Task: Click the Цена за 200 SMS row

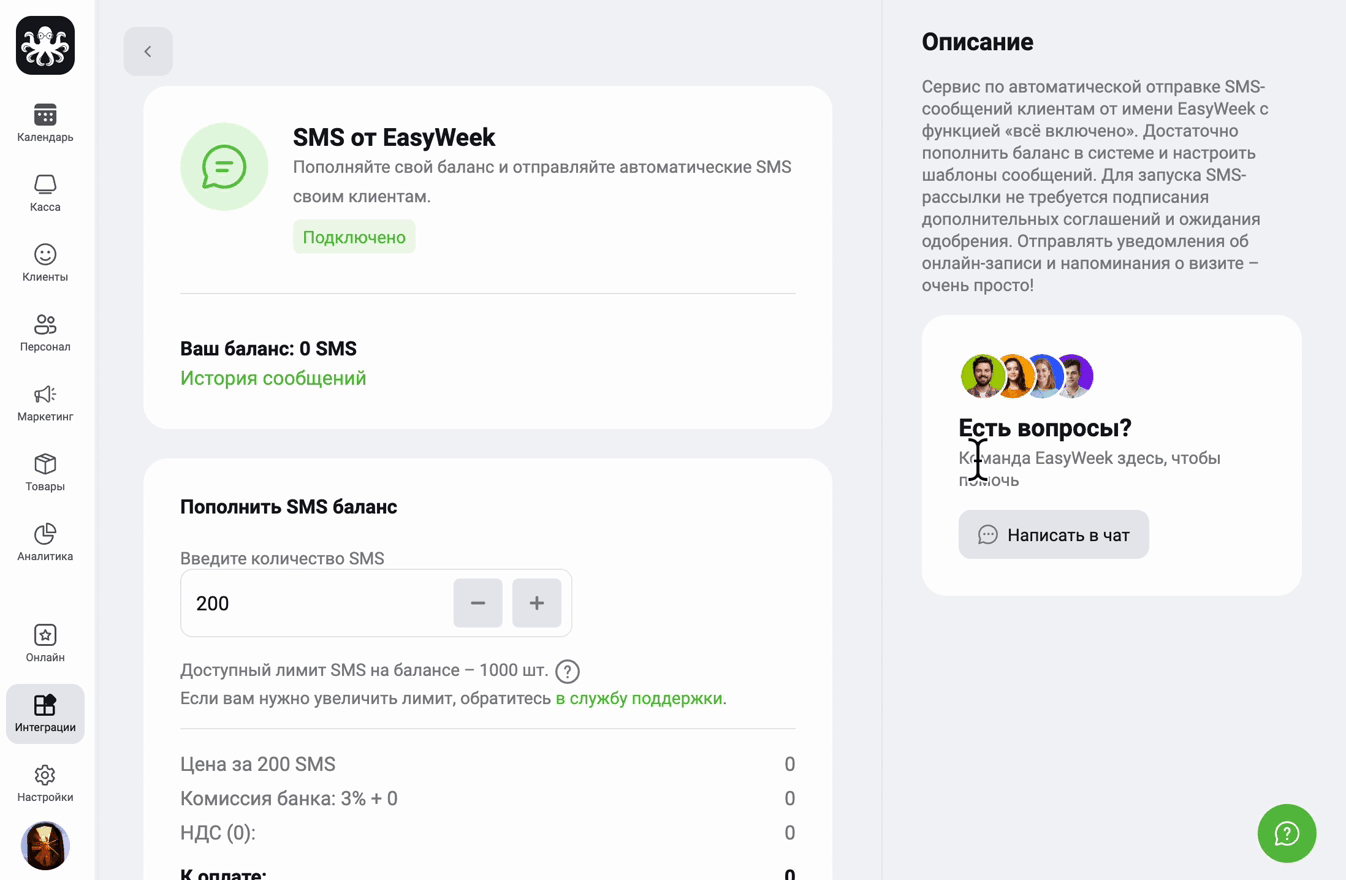Action: click(x=488, y=764)
